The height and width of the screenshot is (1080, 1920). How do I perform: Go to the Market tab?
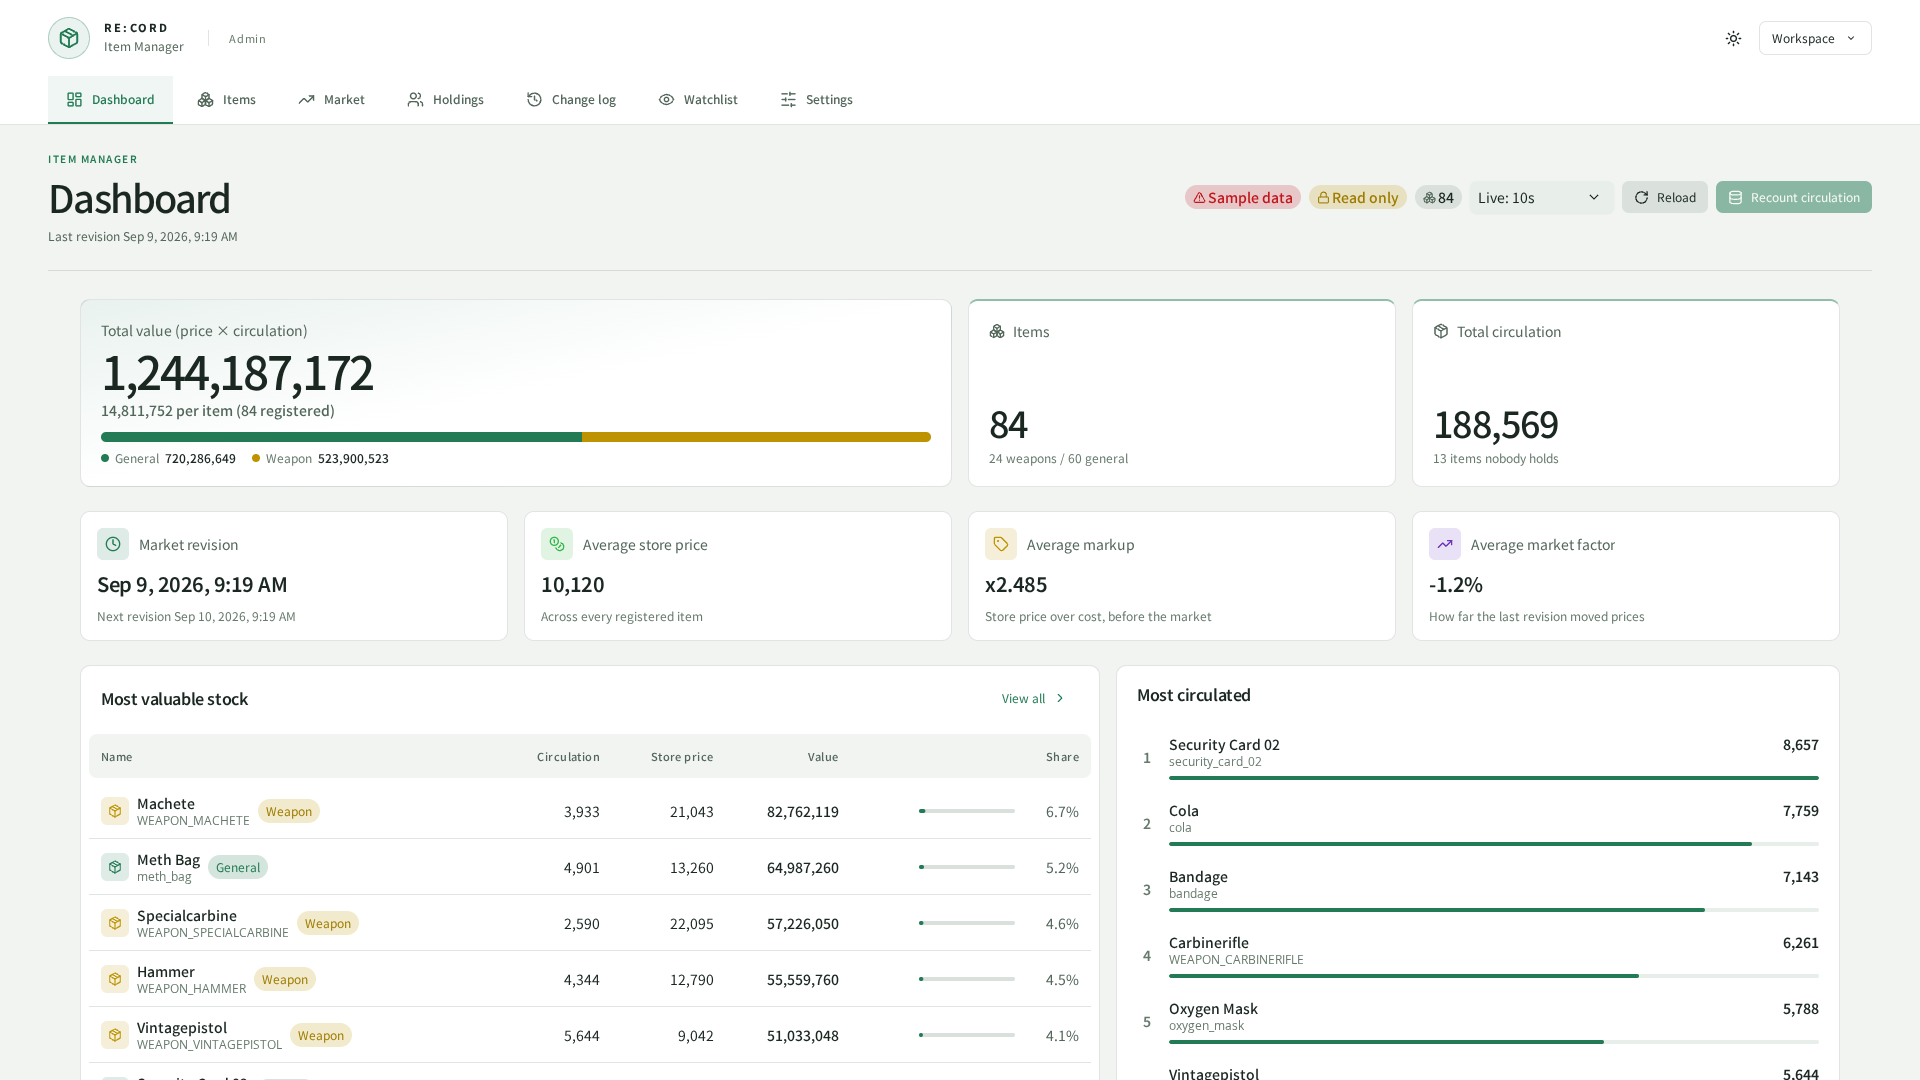click(x=331, y=100)
